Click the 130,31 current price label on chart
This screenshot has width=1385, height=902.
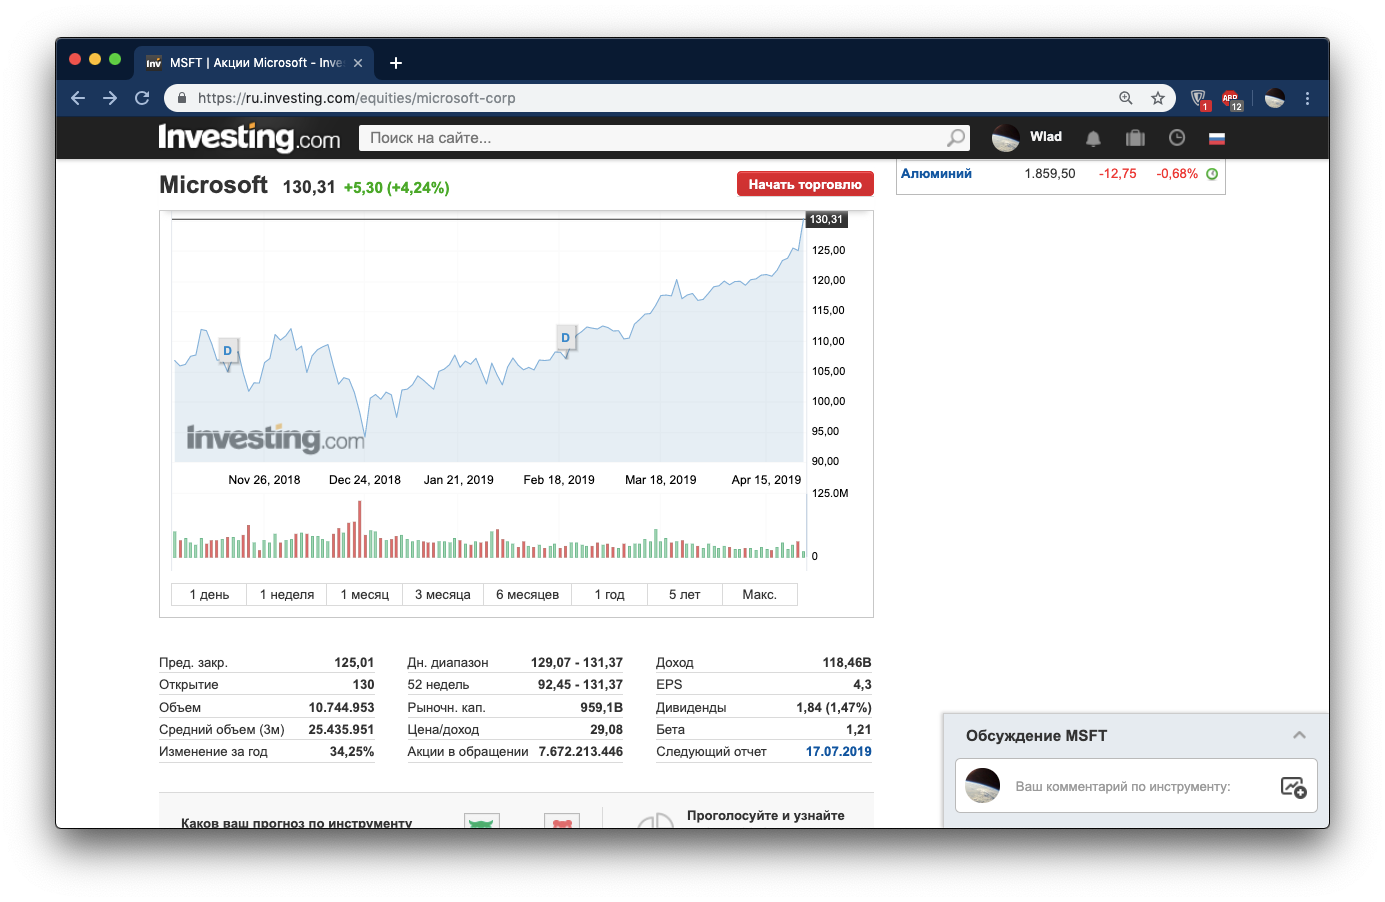tap(826, 220)
